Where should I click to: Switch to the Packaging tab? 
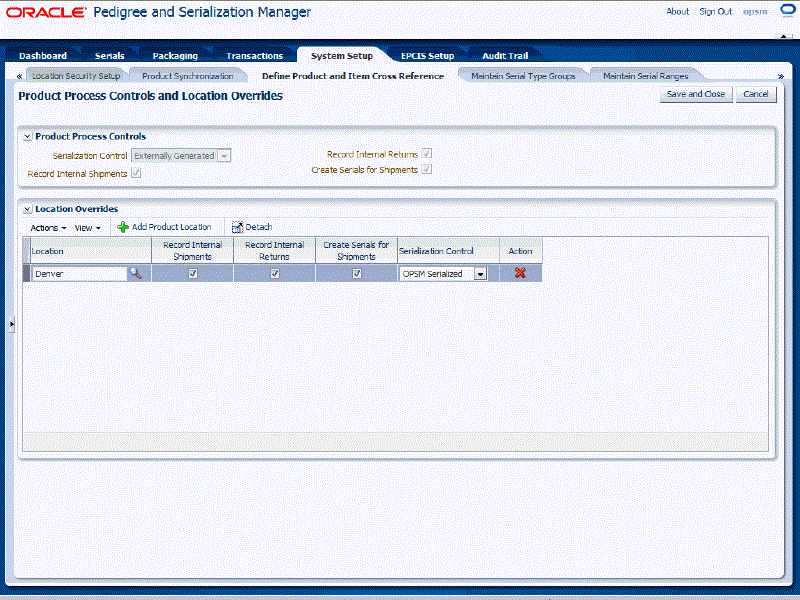pos(175,56)
